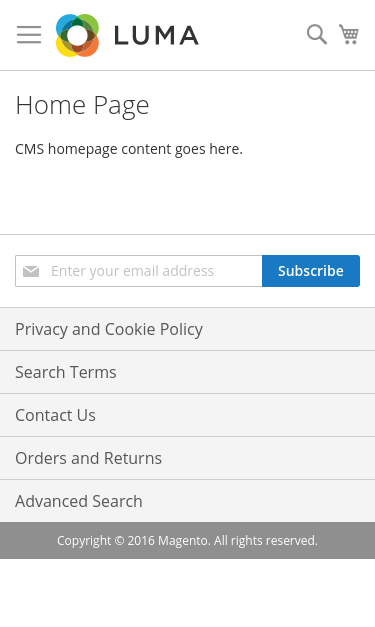Screen dimensions: 375x627
Task: Visit Orders and Returns page
Action: click(x=88, y=458)
